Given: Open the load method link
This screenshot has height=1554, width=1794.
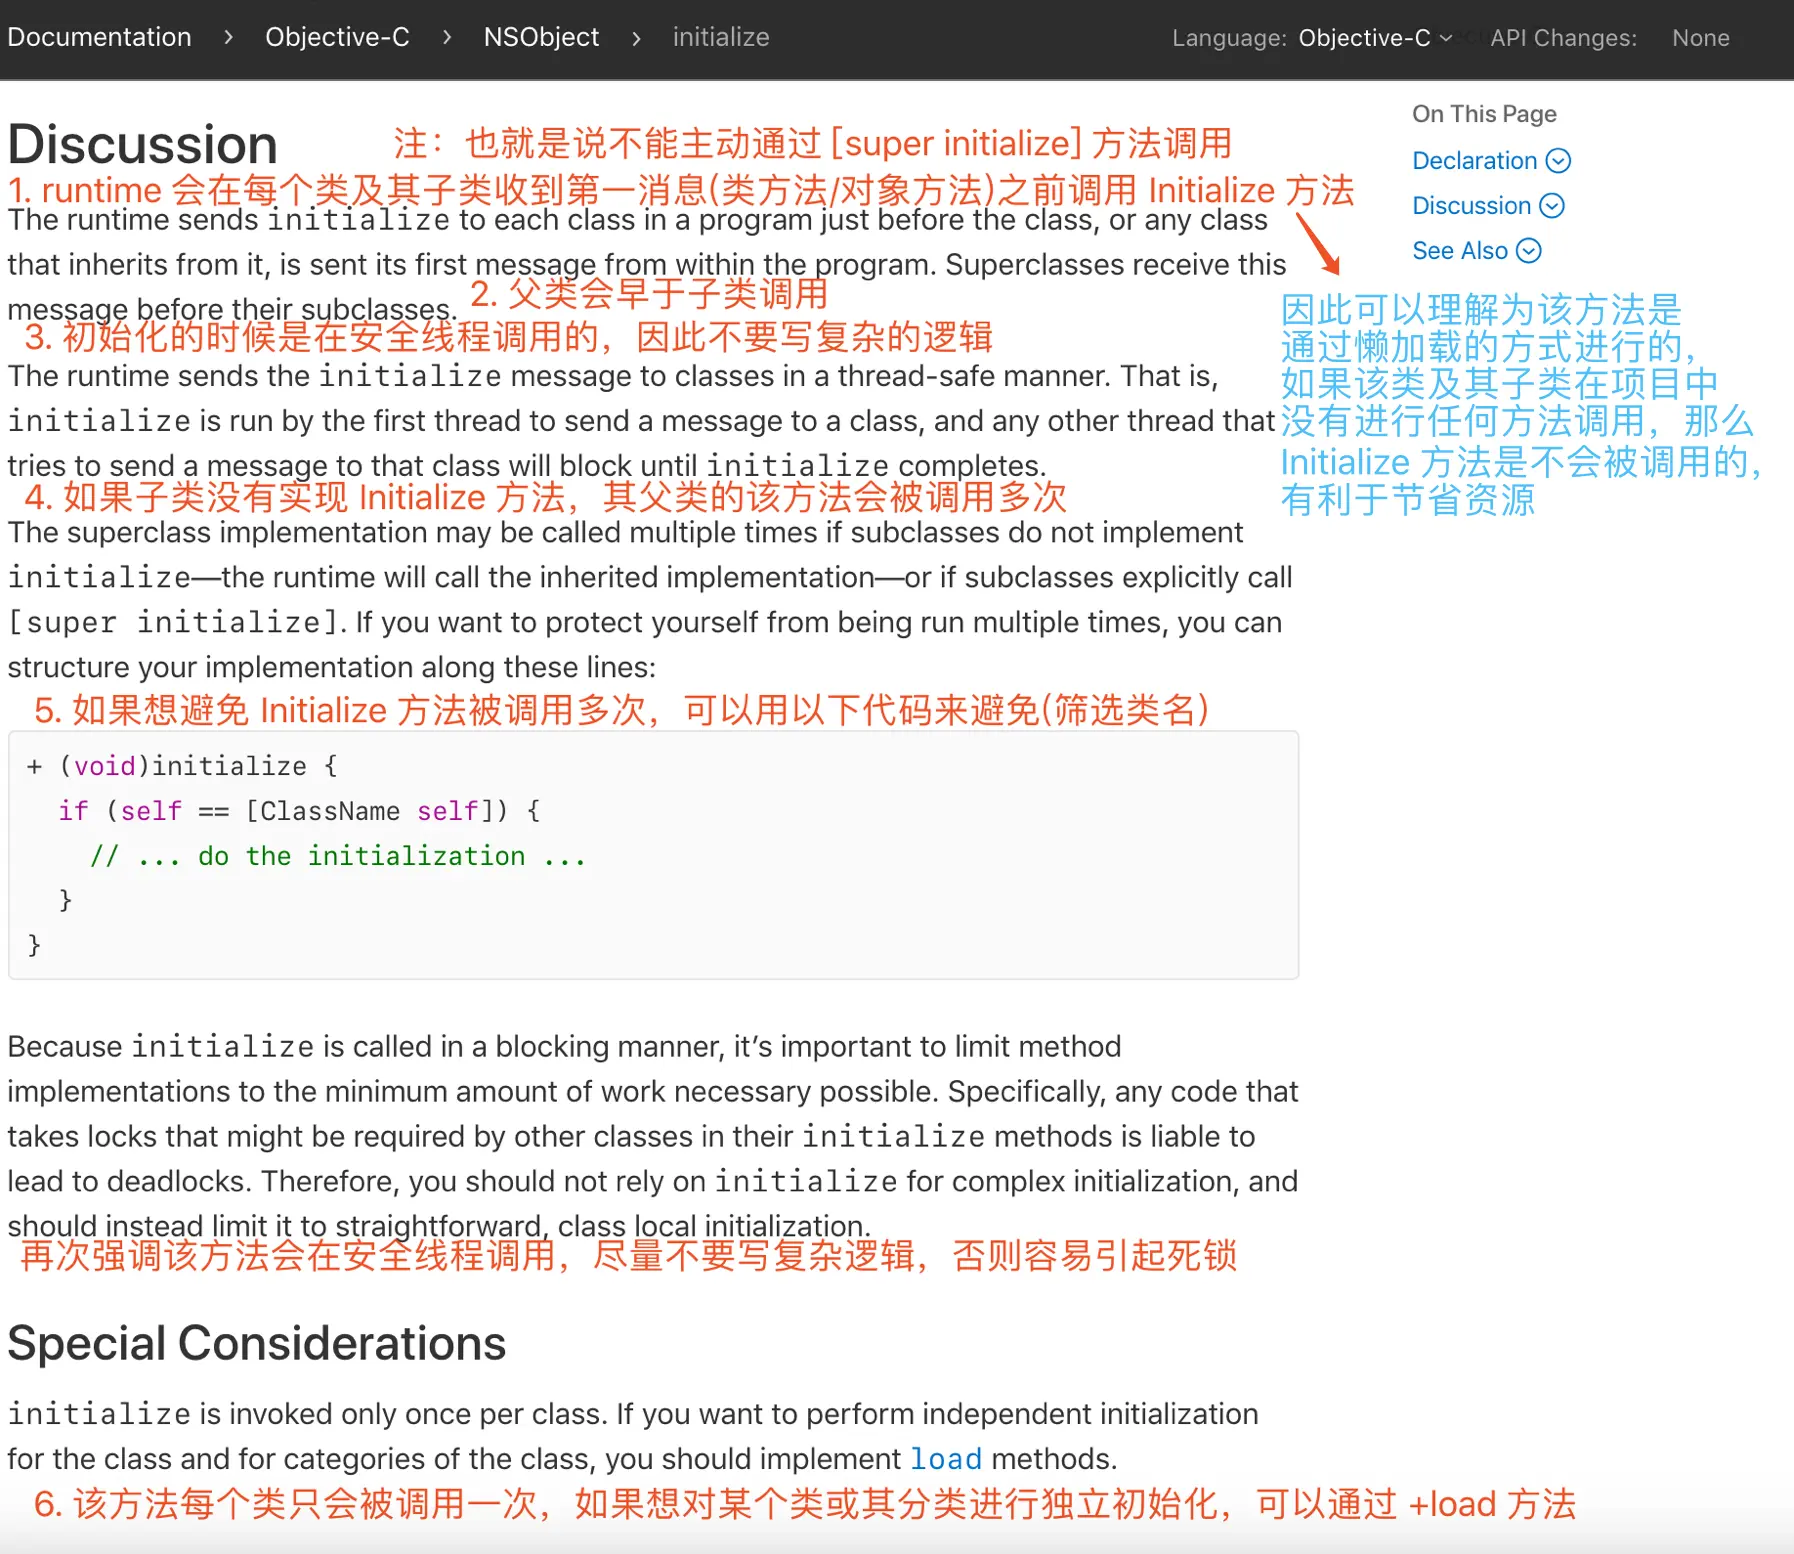Looking at the screenshot, I should (x=946, y=1459).
